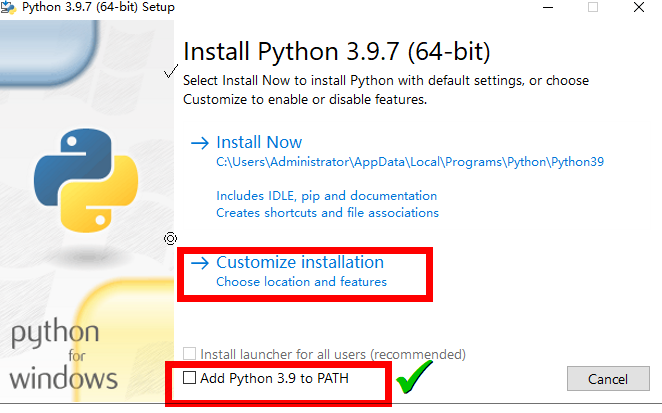This screenshot has height=413, width=662.
Task: Enable Add Python 3.9 to PATH
Action: point(190,379)
